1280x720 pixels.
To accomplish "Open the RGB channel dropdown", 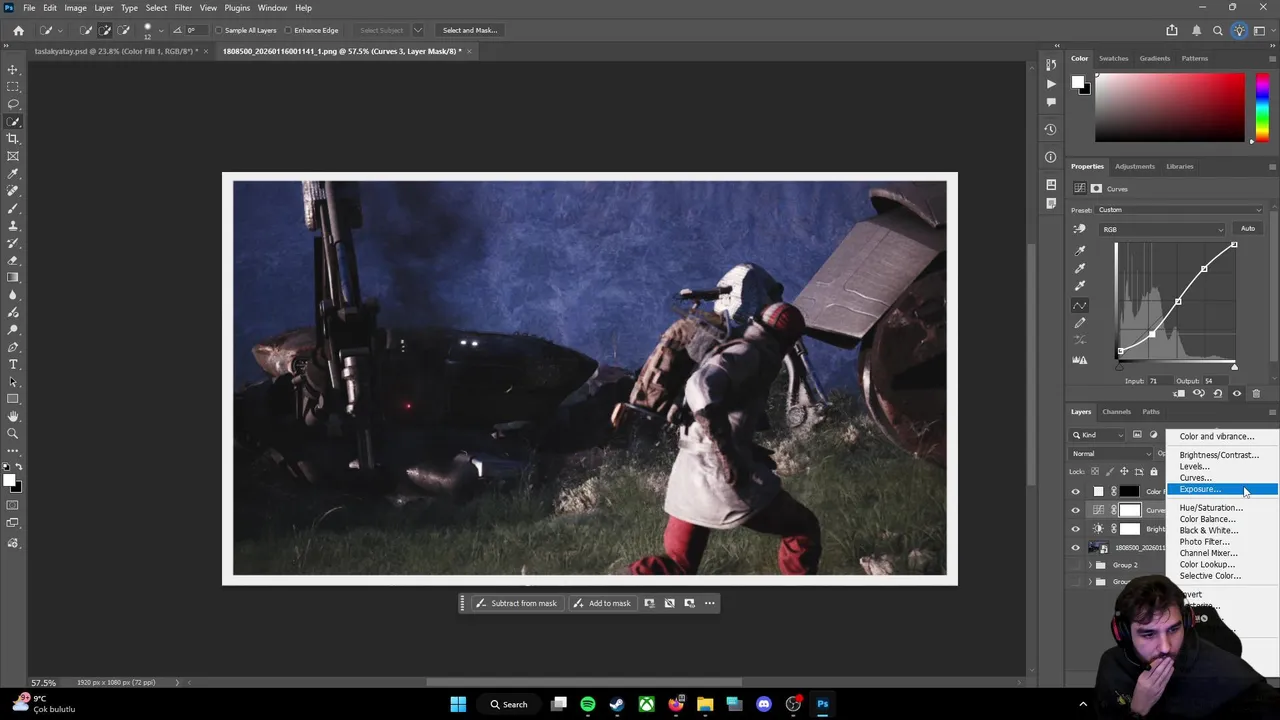I will pos(1162,229).
